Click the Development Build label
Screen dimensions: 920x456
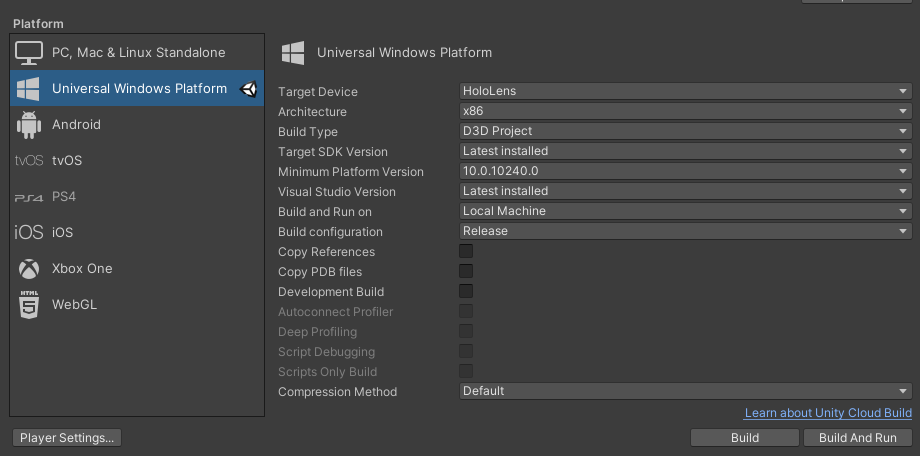(331, 292)
